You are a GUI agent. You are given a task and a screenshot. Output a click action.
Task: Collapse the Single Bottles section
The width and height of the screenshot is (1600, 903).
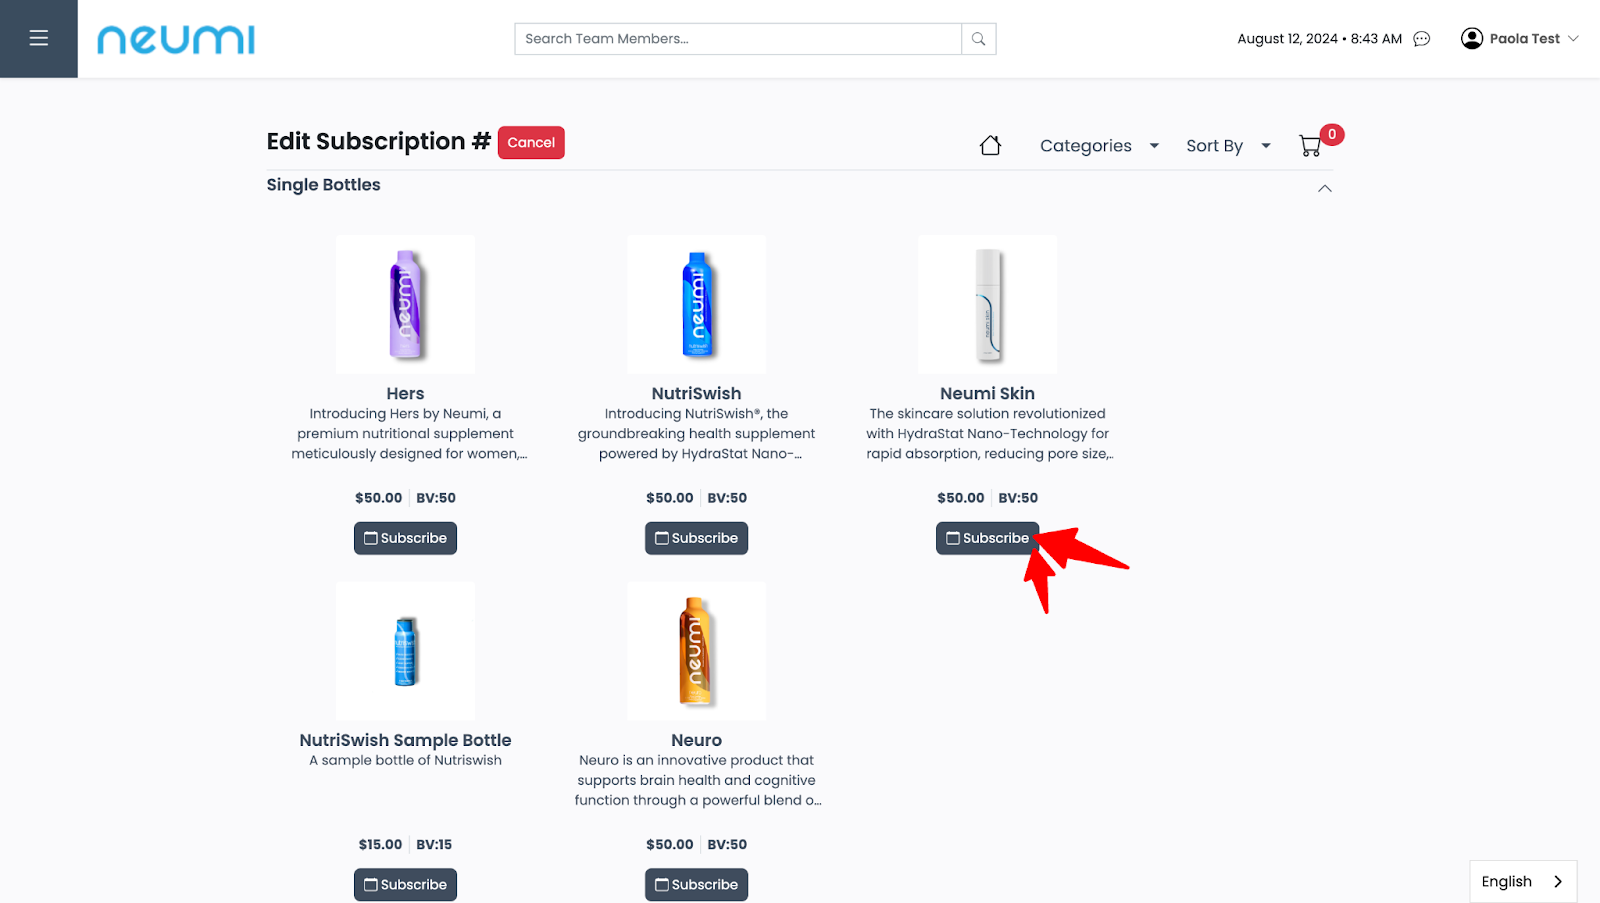tap(1324, 188)
